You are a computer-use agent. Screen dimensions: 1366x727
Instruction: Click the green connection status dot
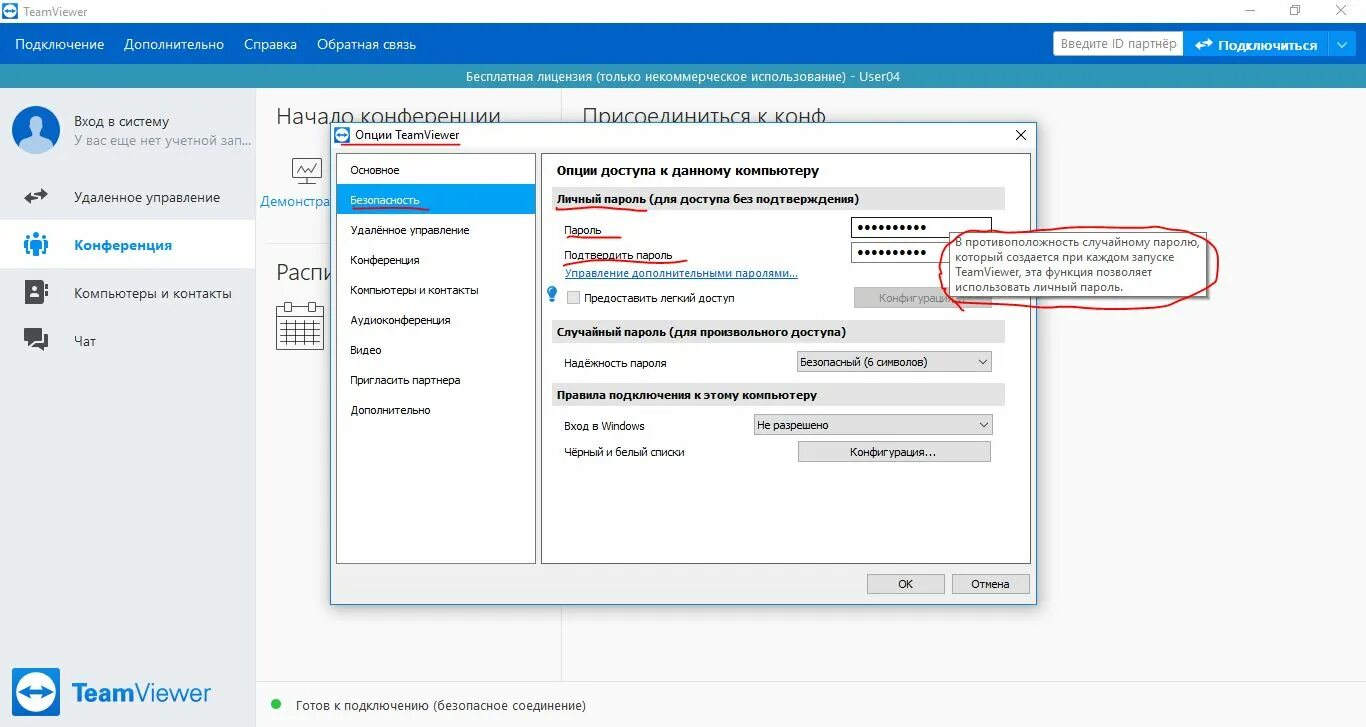[x=276, y=704]
